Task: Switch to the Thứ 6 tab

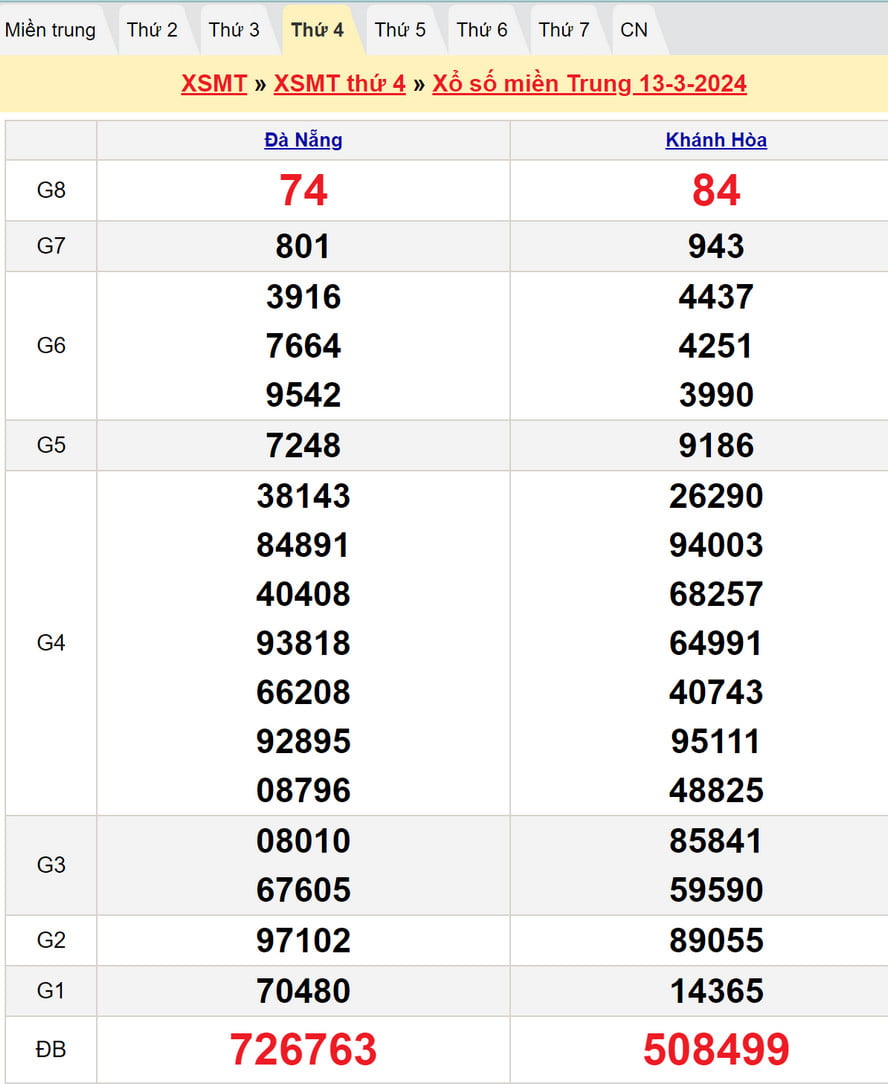Action: click(x=482, y=30)
